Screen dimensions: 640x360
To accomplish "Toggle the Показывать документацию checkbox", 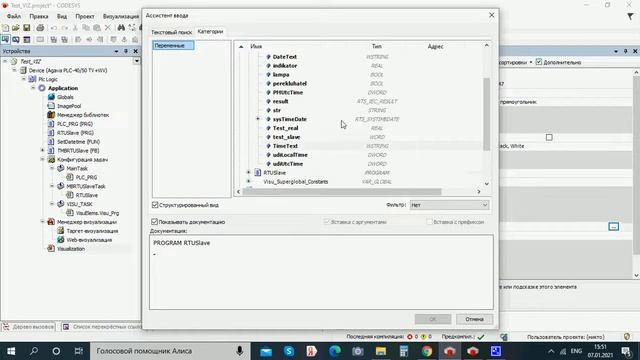I will 154,222.
